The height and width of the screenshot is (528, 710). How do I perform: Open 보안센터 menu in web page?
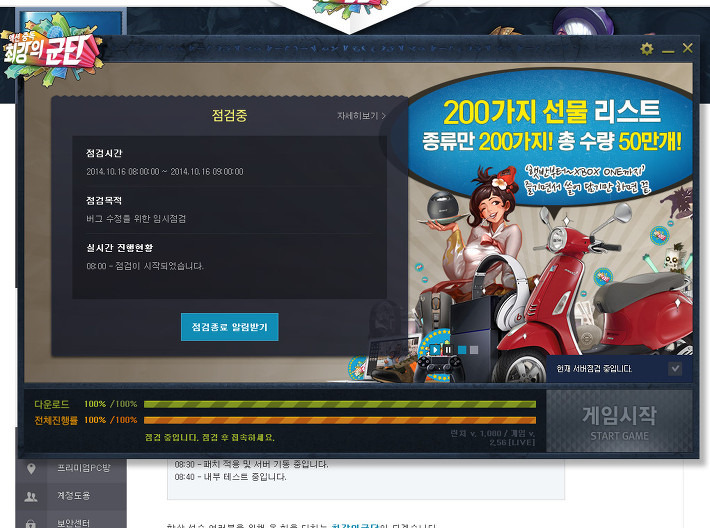(73, 523)
